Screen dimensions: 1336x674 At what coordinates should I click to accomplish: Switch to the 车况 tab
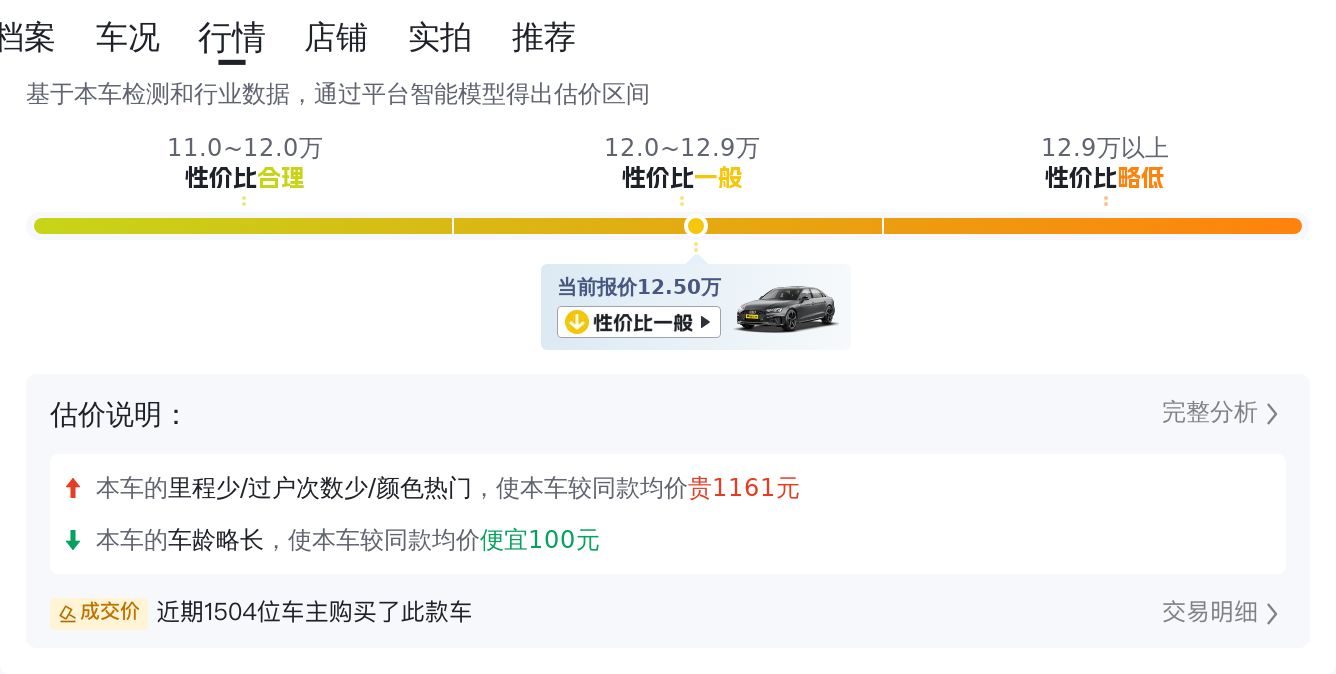coord(128,38)
